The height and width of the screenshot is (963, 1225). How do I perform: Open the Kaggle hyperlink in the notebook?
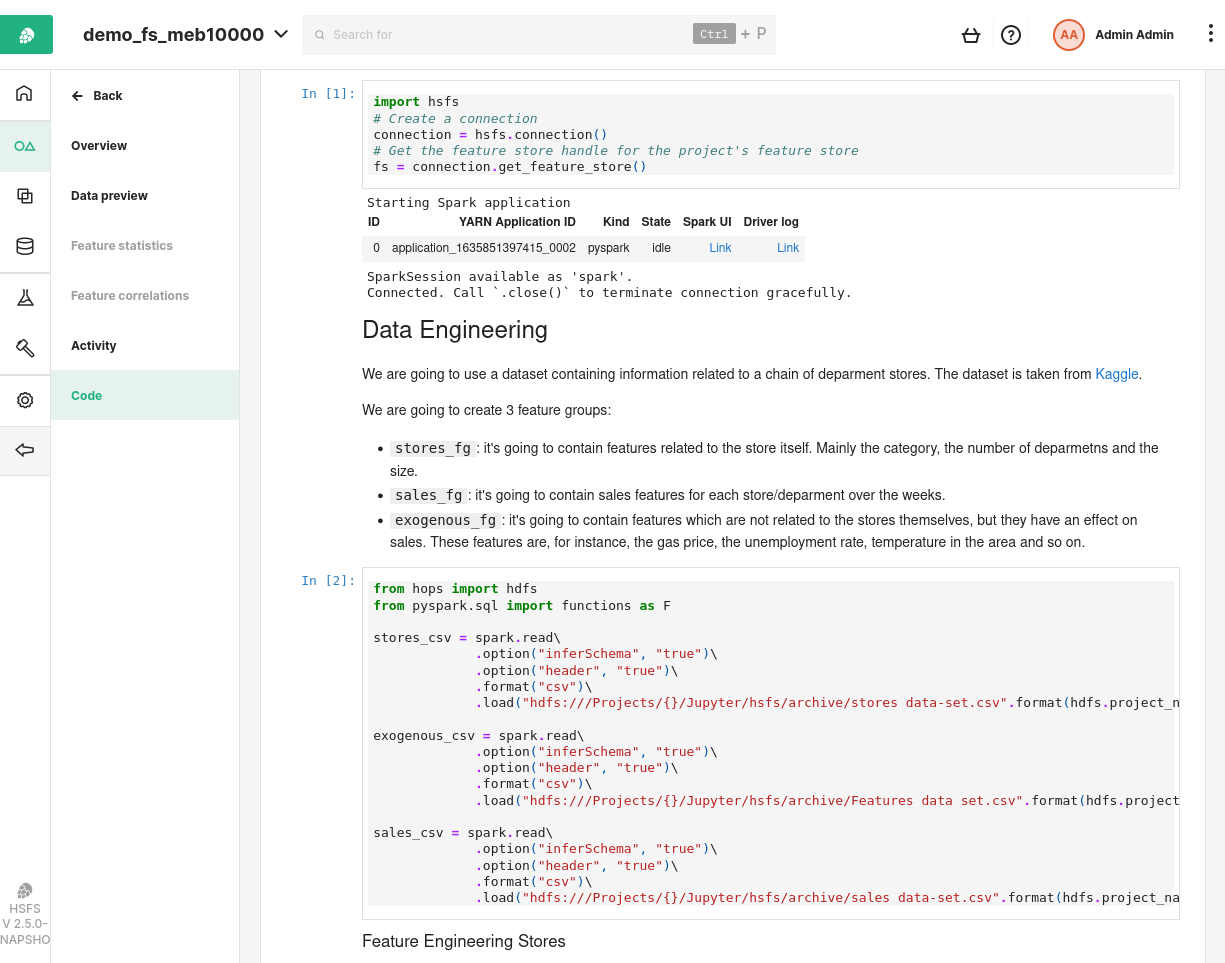coord(1117,374)
